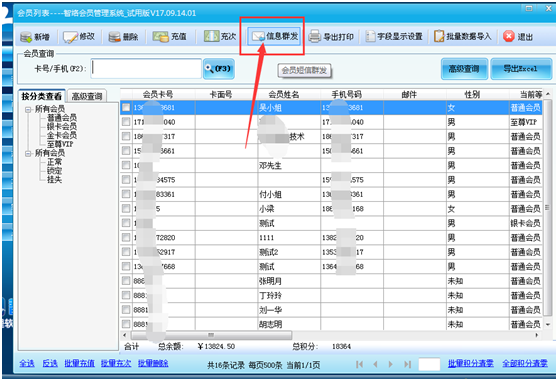
Task: Select 至尊VIP in the category tree
Action: pyautogui.click(x=60, y=144)
